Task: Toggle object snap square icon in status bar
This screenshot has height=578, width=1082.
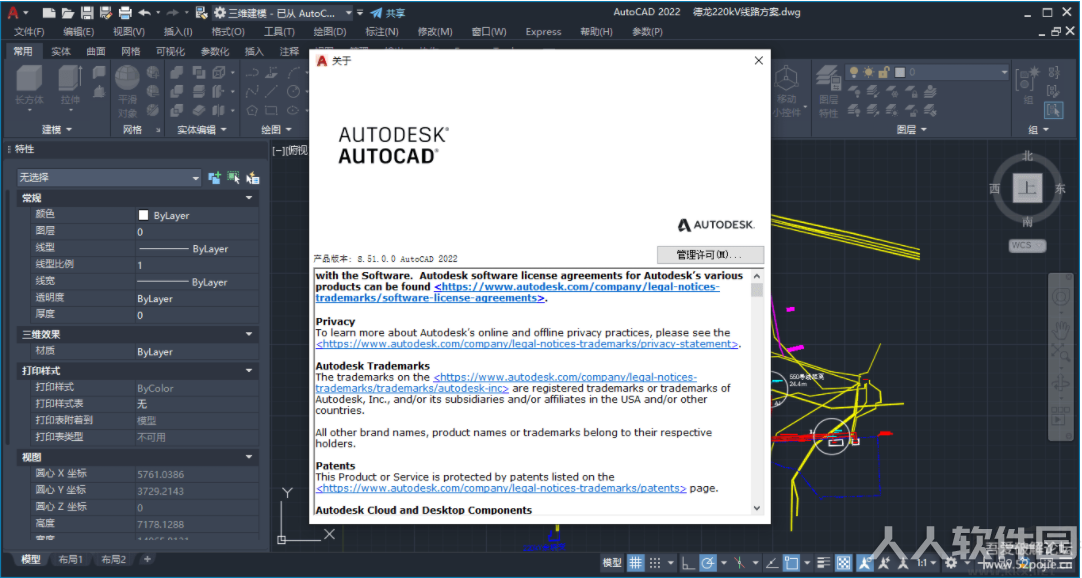Action: point(791,563)
